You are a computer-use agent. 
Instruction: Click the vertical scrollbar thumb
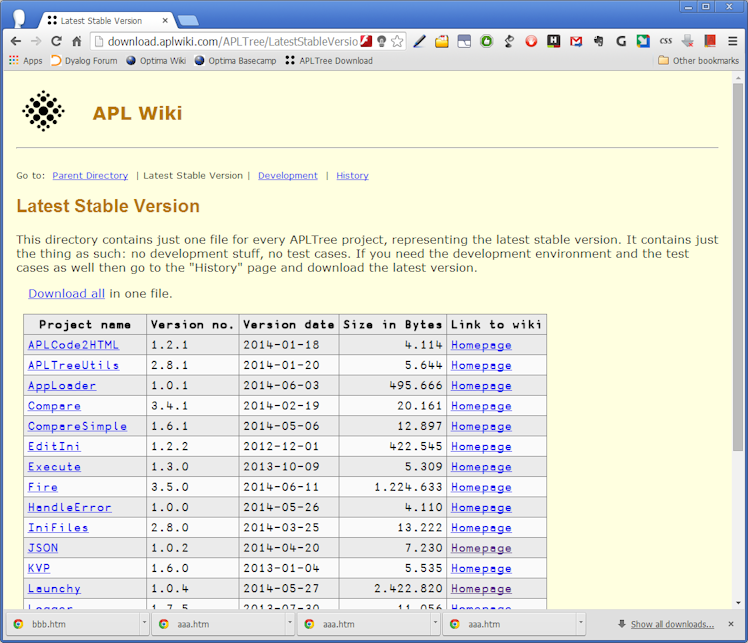[x=738, y=267]
